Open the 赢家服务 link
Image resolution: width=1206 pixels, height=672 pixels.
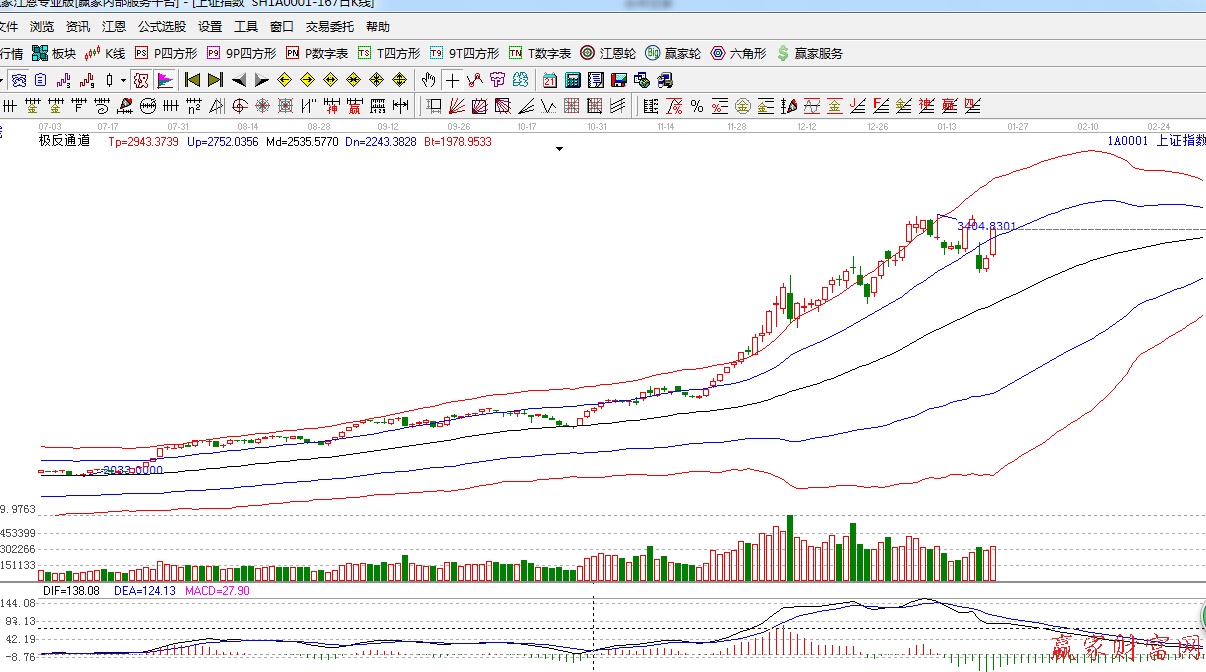810,53
